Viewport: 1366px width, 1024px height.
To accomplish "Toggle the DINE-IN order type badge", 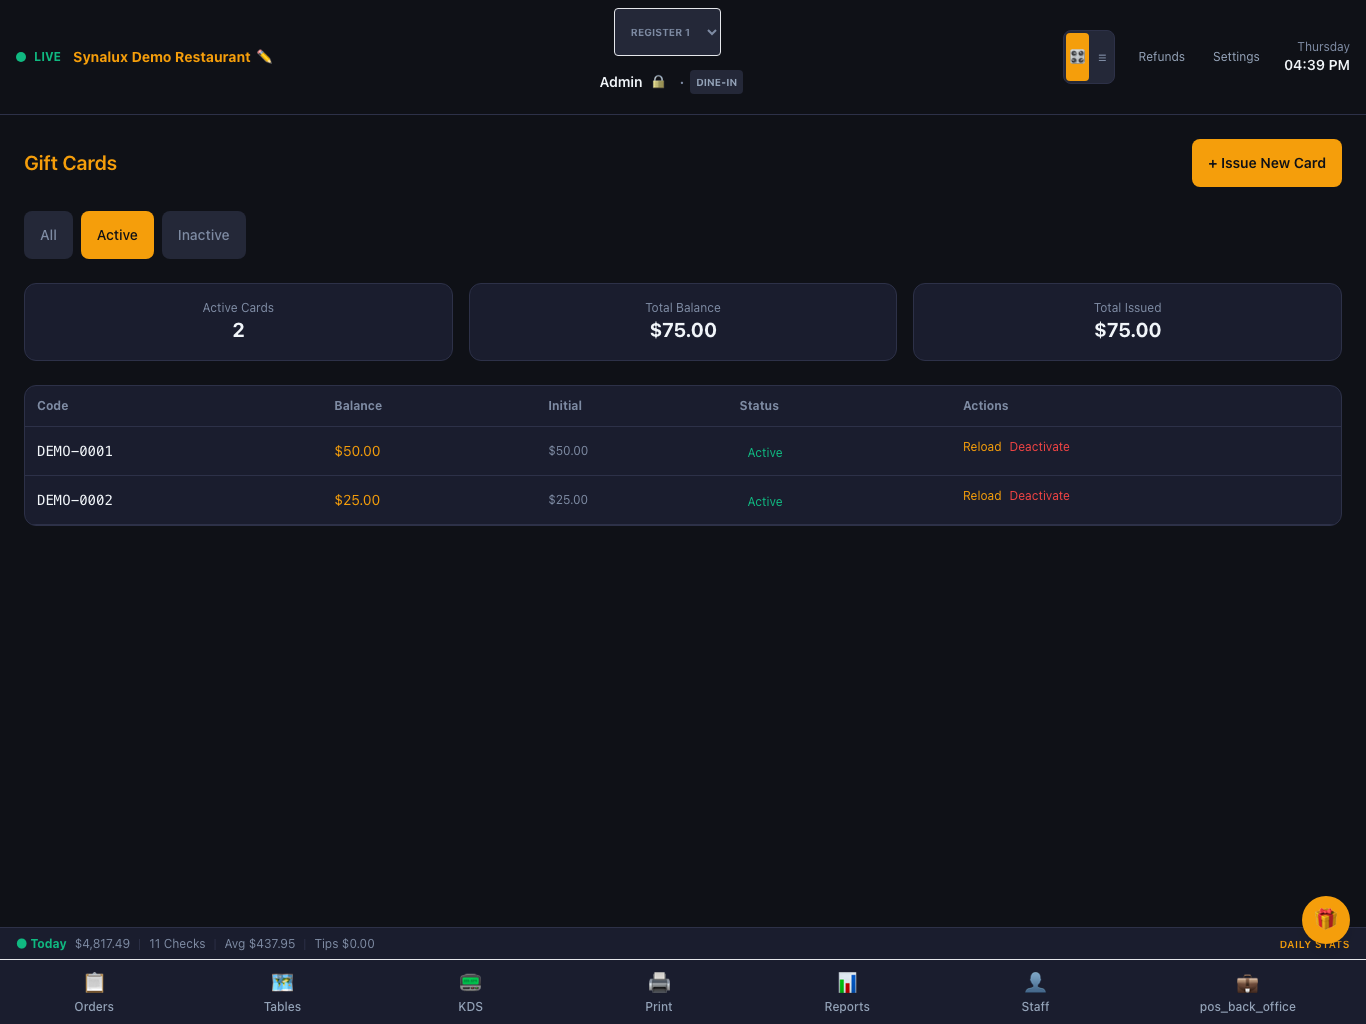I will (716, 83).
